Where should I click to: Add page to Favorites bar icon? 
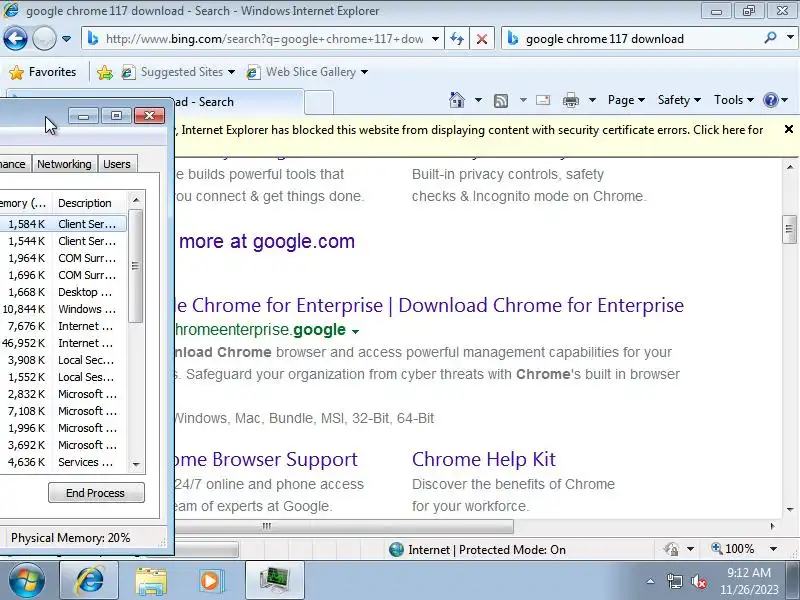[x=105, y=72]
